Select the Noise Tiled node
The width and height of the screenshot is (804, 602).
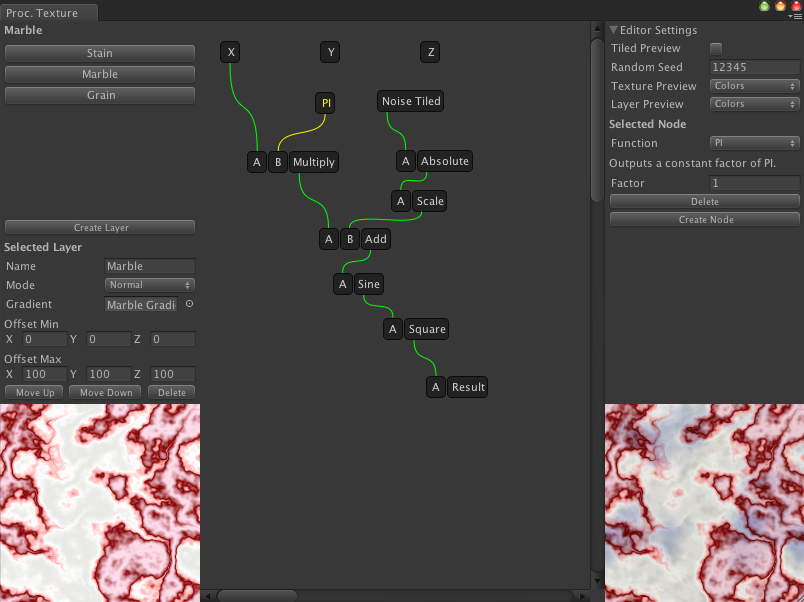411,101
